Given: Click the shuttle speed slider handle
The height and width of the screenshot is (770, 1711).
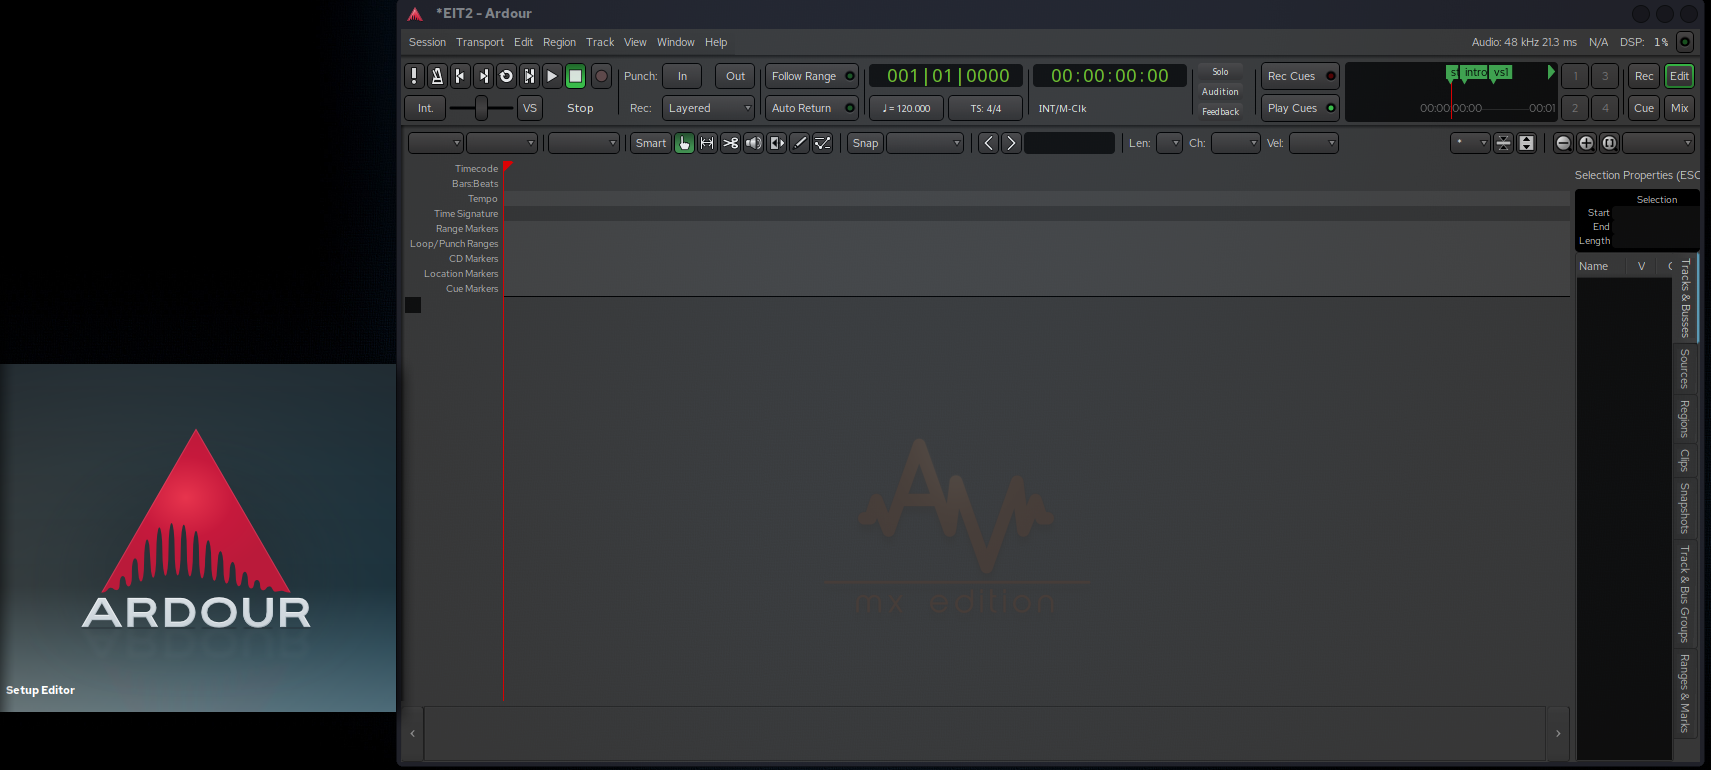Looking at the screenshot, I should tap(481, 108).
